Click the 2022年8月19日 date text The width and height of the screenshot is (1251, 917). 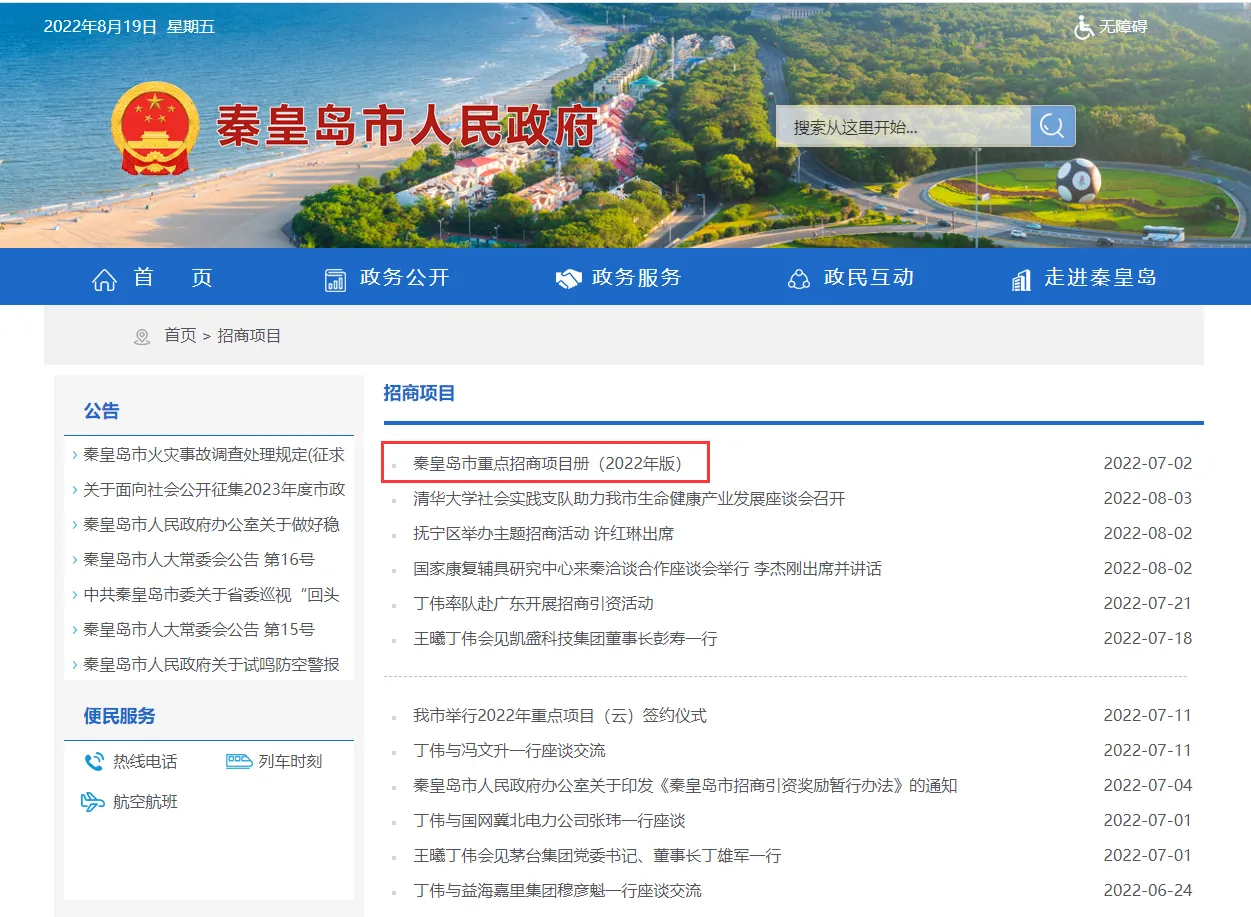coord(100,27)
